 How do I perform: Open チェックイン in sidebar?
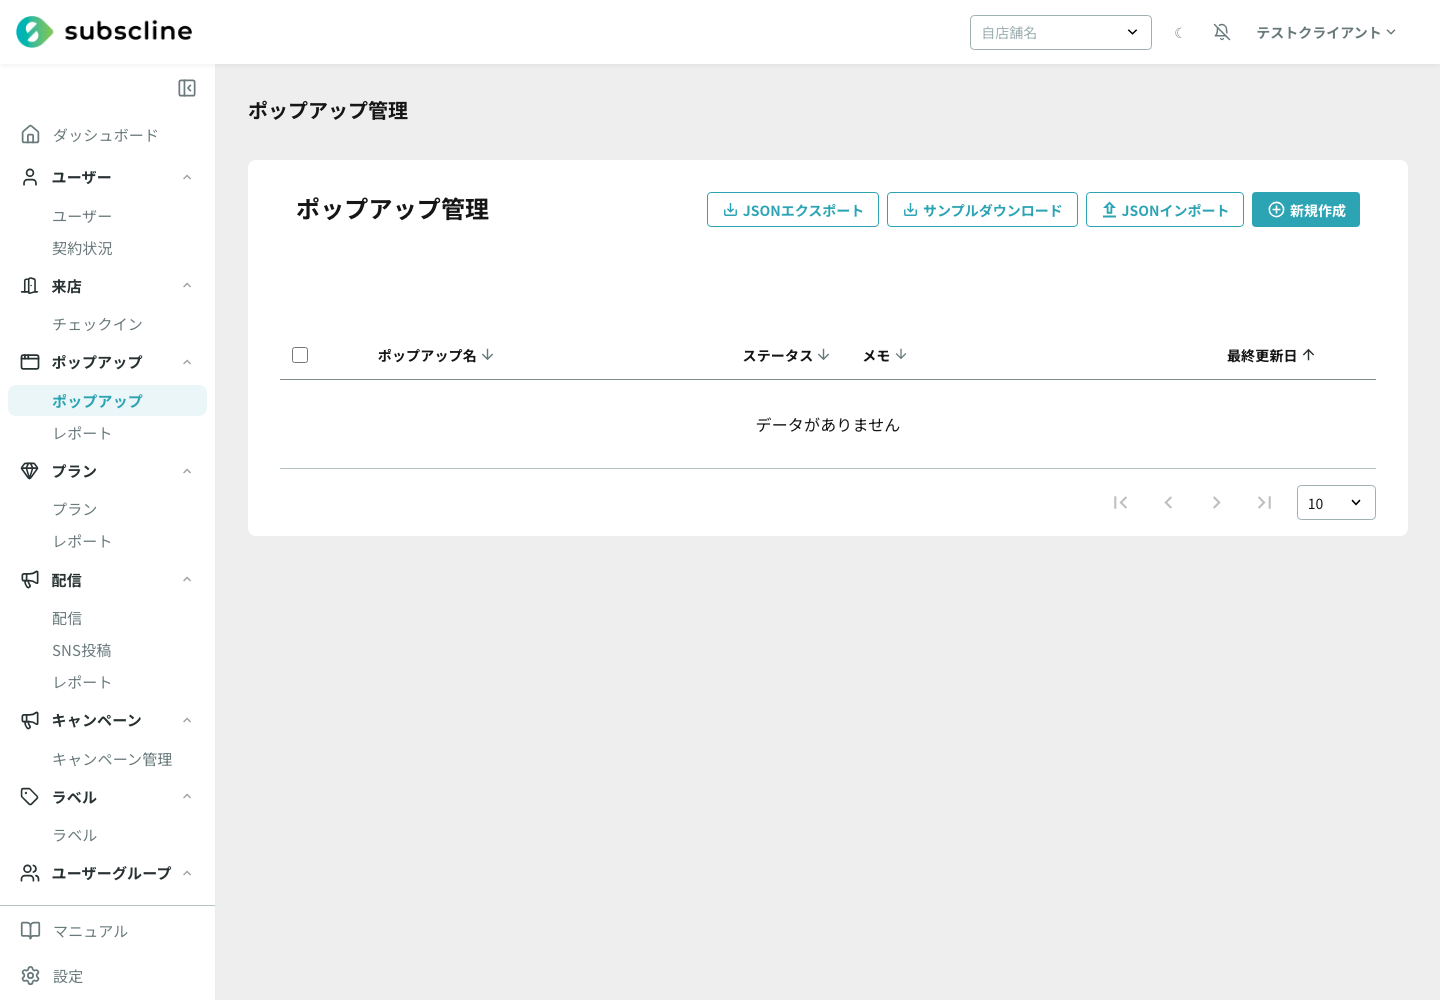pos(97,324)
